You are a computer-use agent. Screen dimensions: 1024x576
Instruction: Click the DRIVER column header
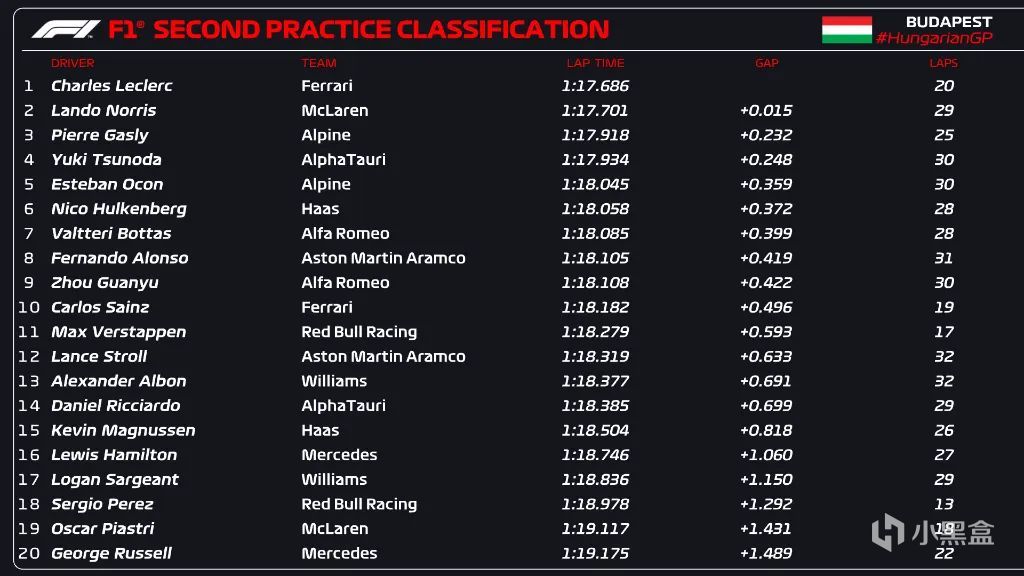pyautogui.click(x=72, y=63)
